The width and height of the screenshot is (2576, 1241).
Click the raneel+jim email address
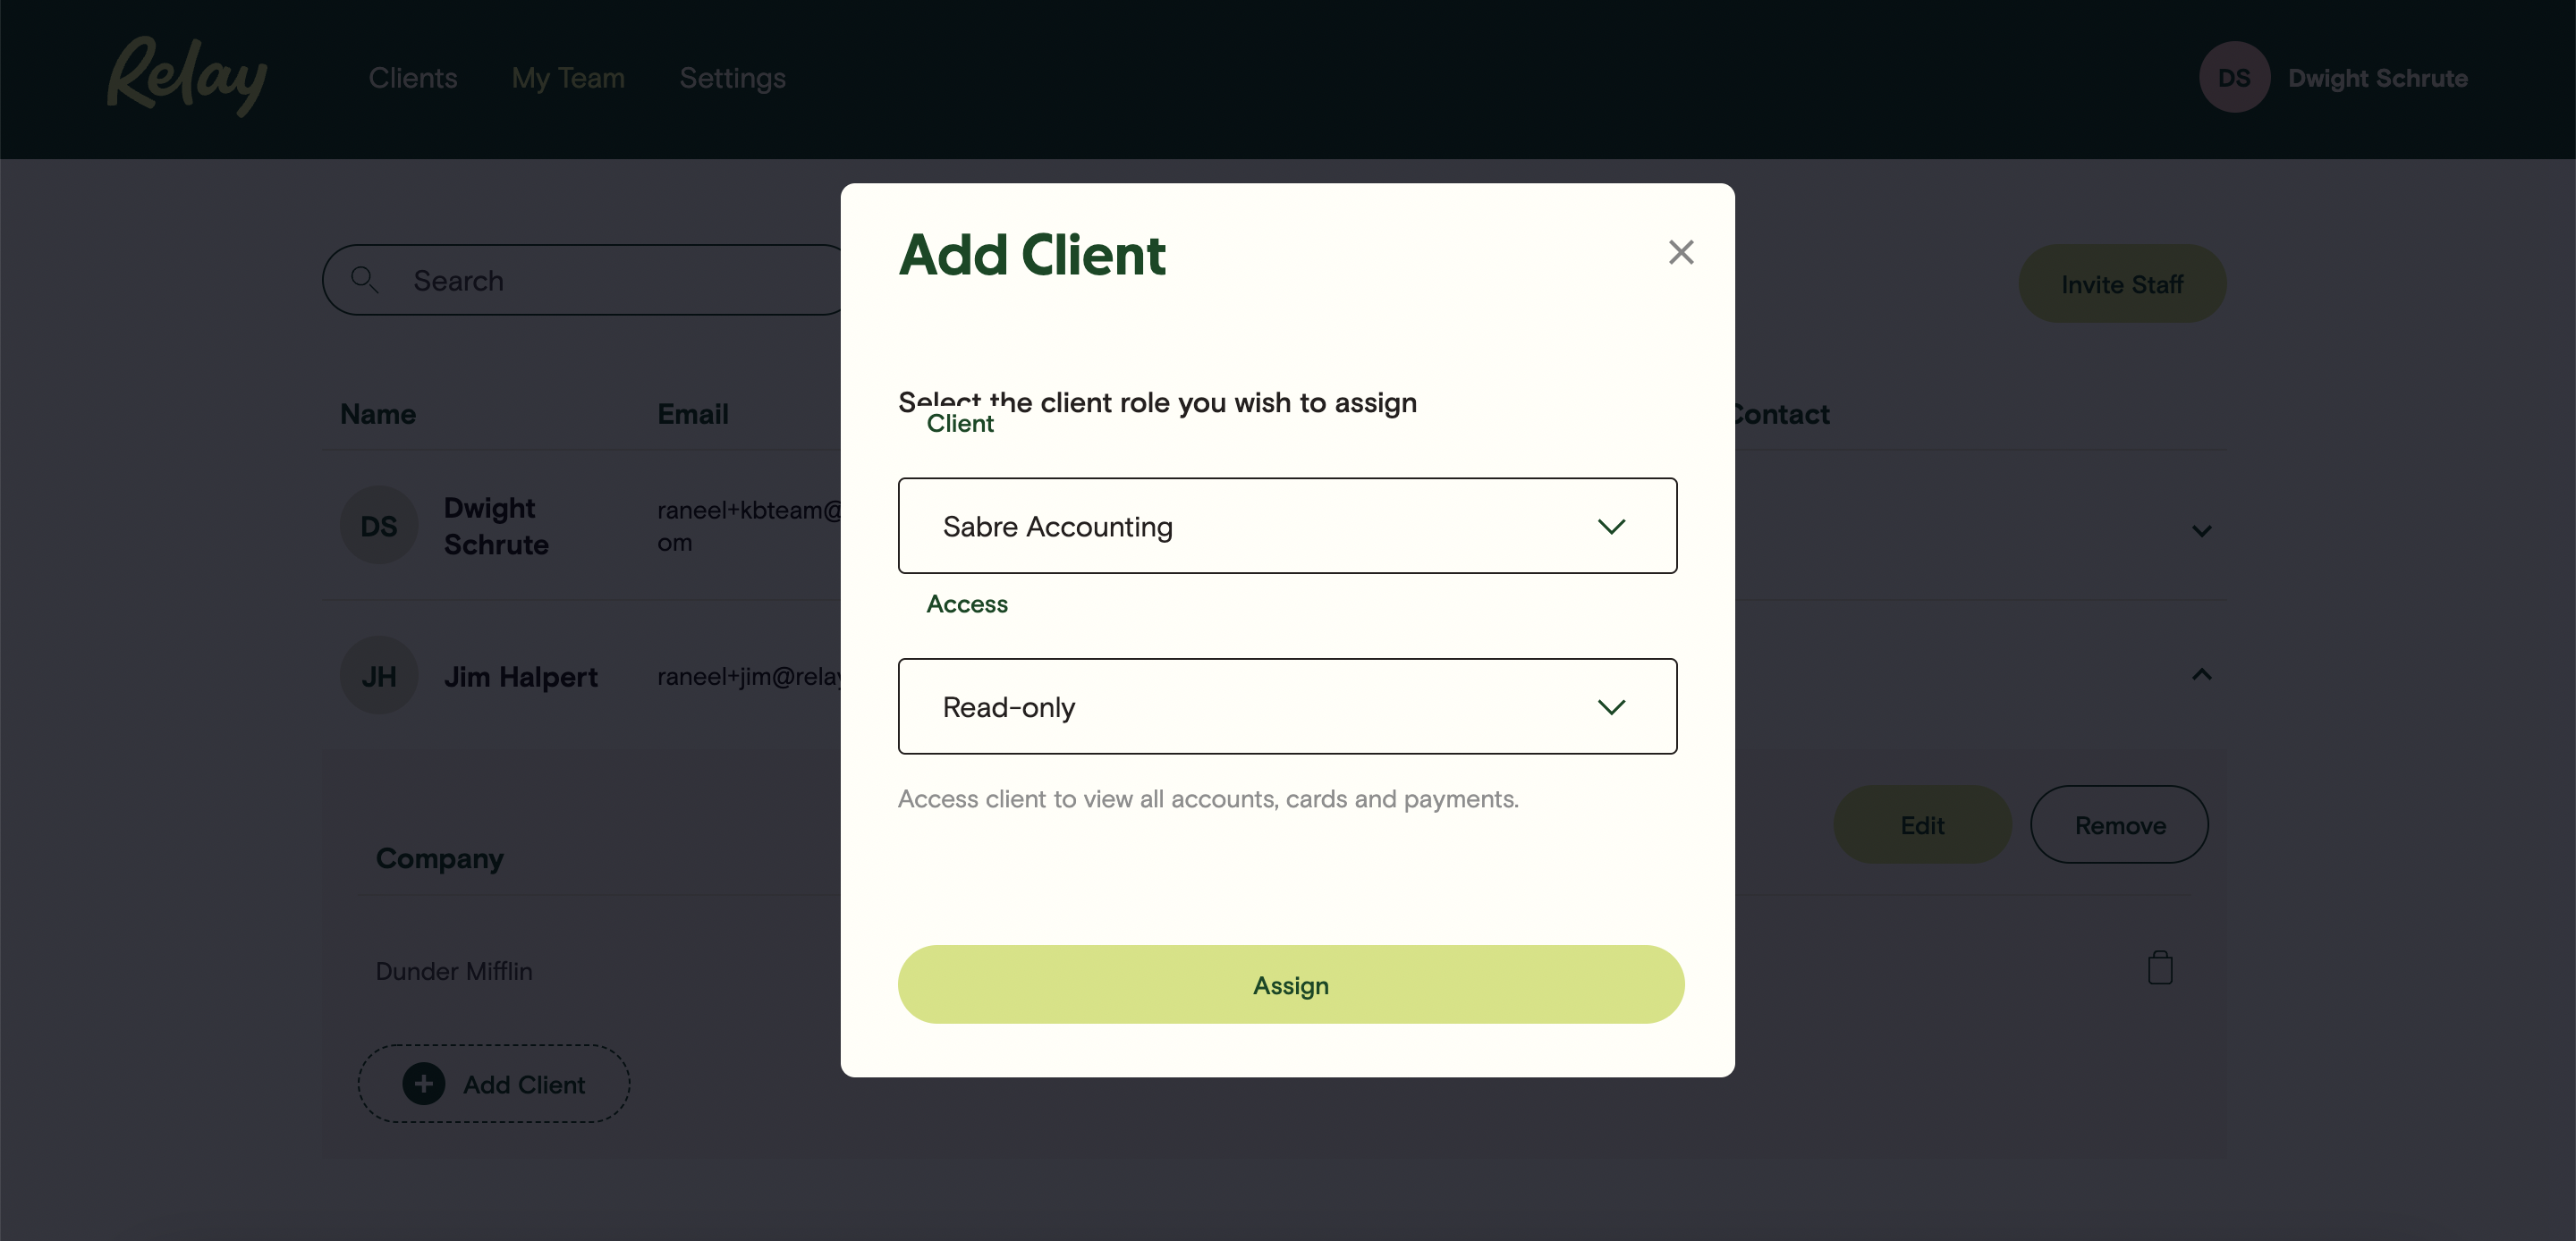pos(749,677)
